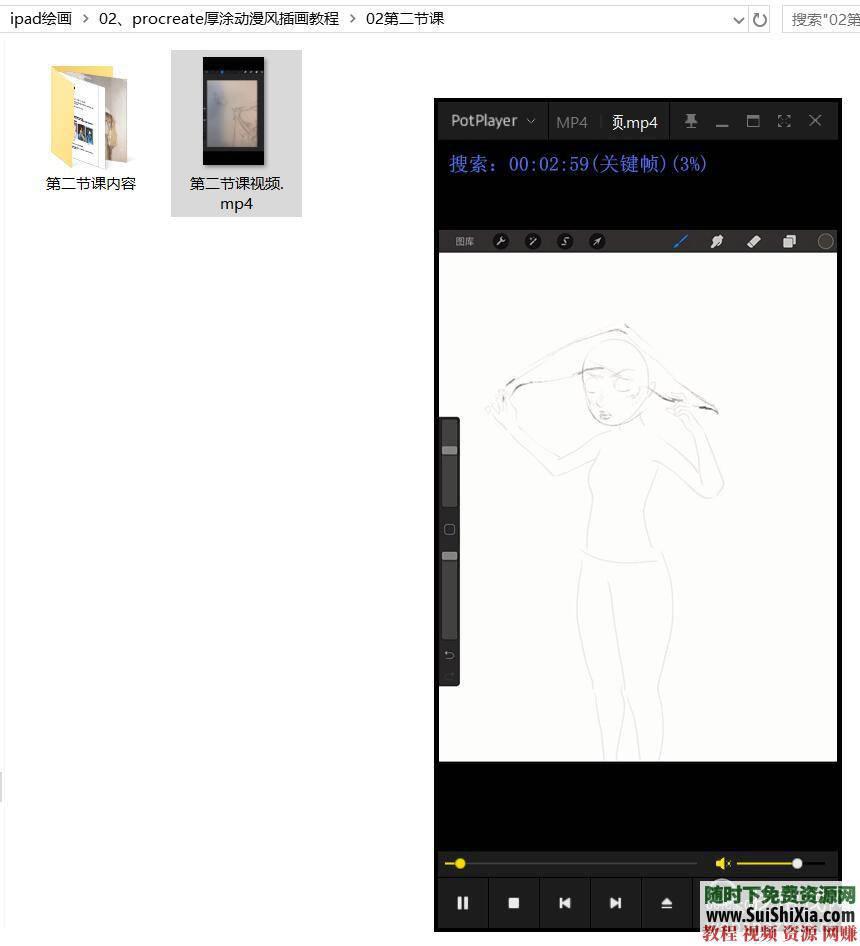Tap the 图库 Gallery button
Viewport: 860px width, 946px height.
tap(464, 241)
